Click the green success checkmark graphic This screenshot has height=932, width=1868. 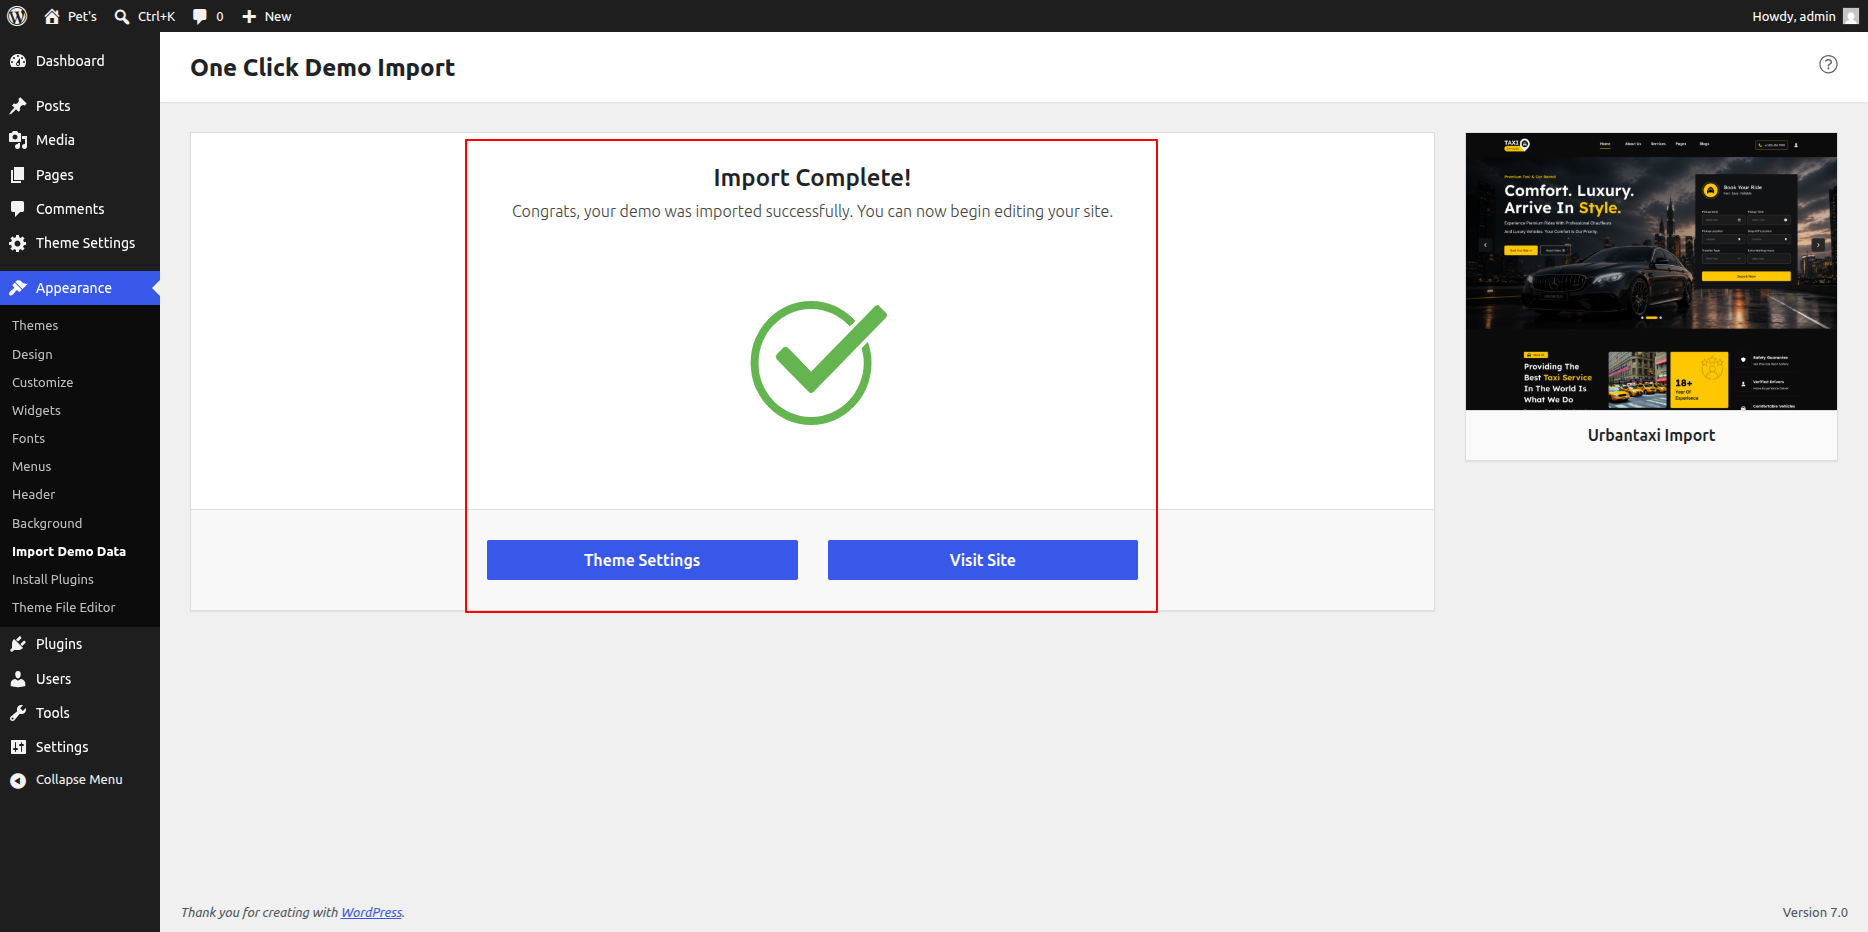pyautogui.click(x=818, y=362)
